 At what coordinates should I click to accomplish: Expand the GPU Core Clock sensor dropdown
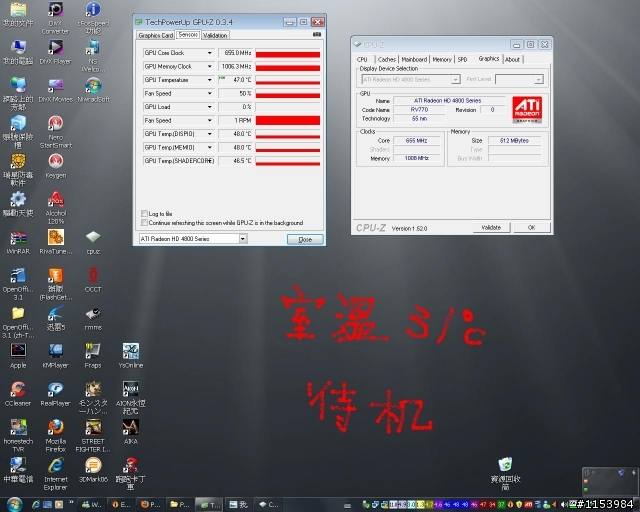(x=209, y=53)
